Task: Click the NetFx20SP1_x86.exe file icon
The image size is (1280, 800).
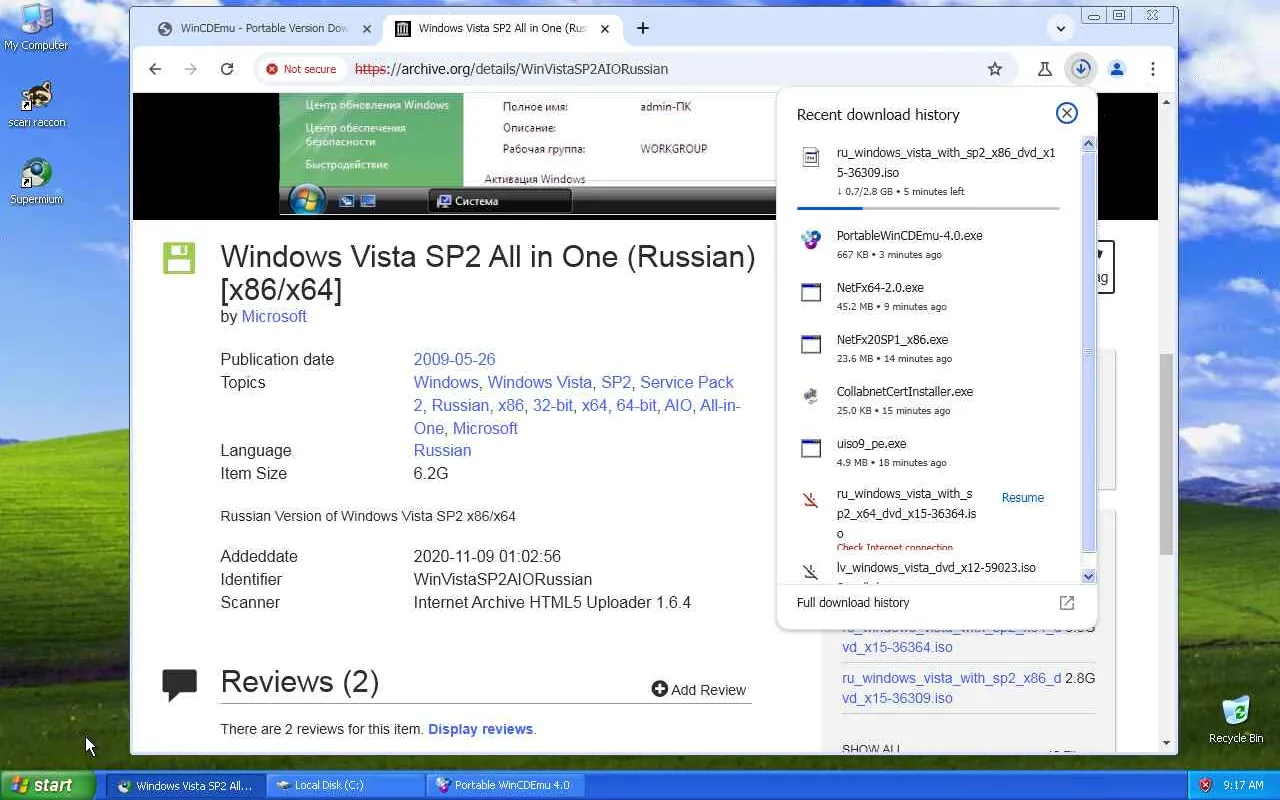Action: tap(811, 344)
